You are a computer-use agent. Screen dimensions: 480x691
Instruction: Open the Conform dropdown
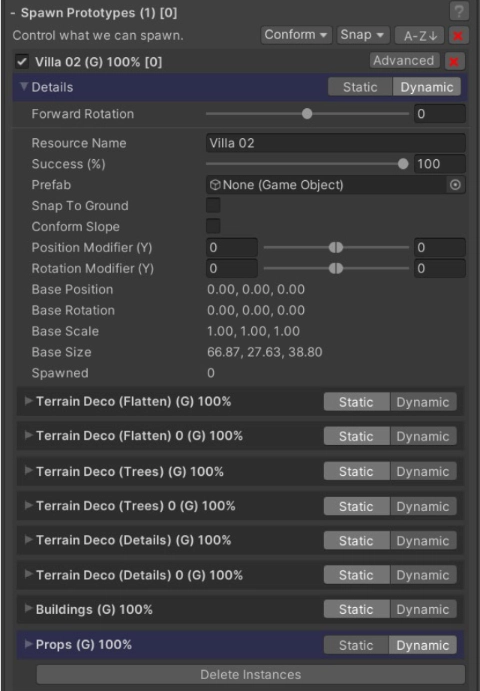coord(297,35)
